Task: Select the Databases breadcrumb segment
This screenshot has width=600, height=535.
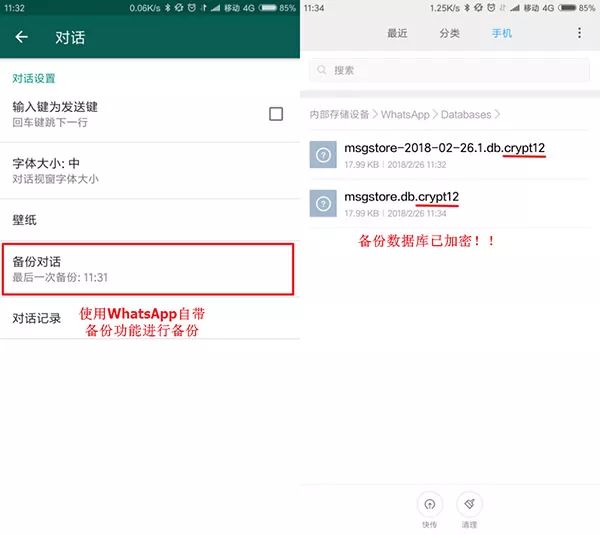Action: click(x=466, y=114)
